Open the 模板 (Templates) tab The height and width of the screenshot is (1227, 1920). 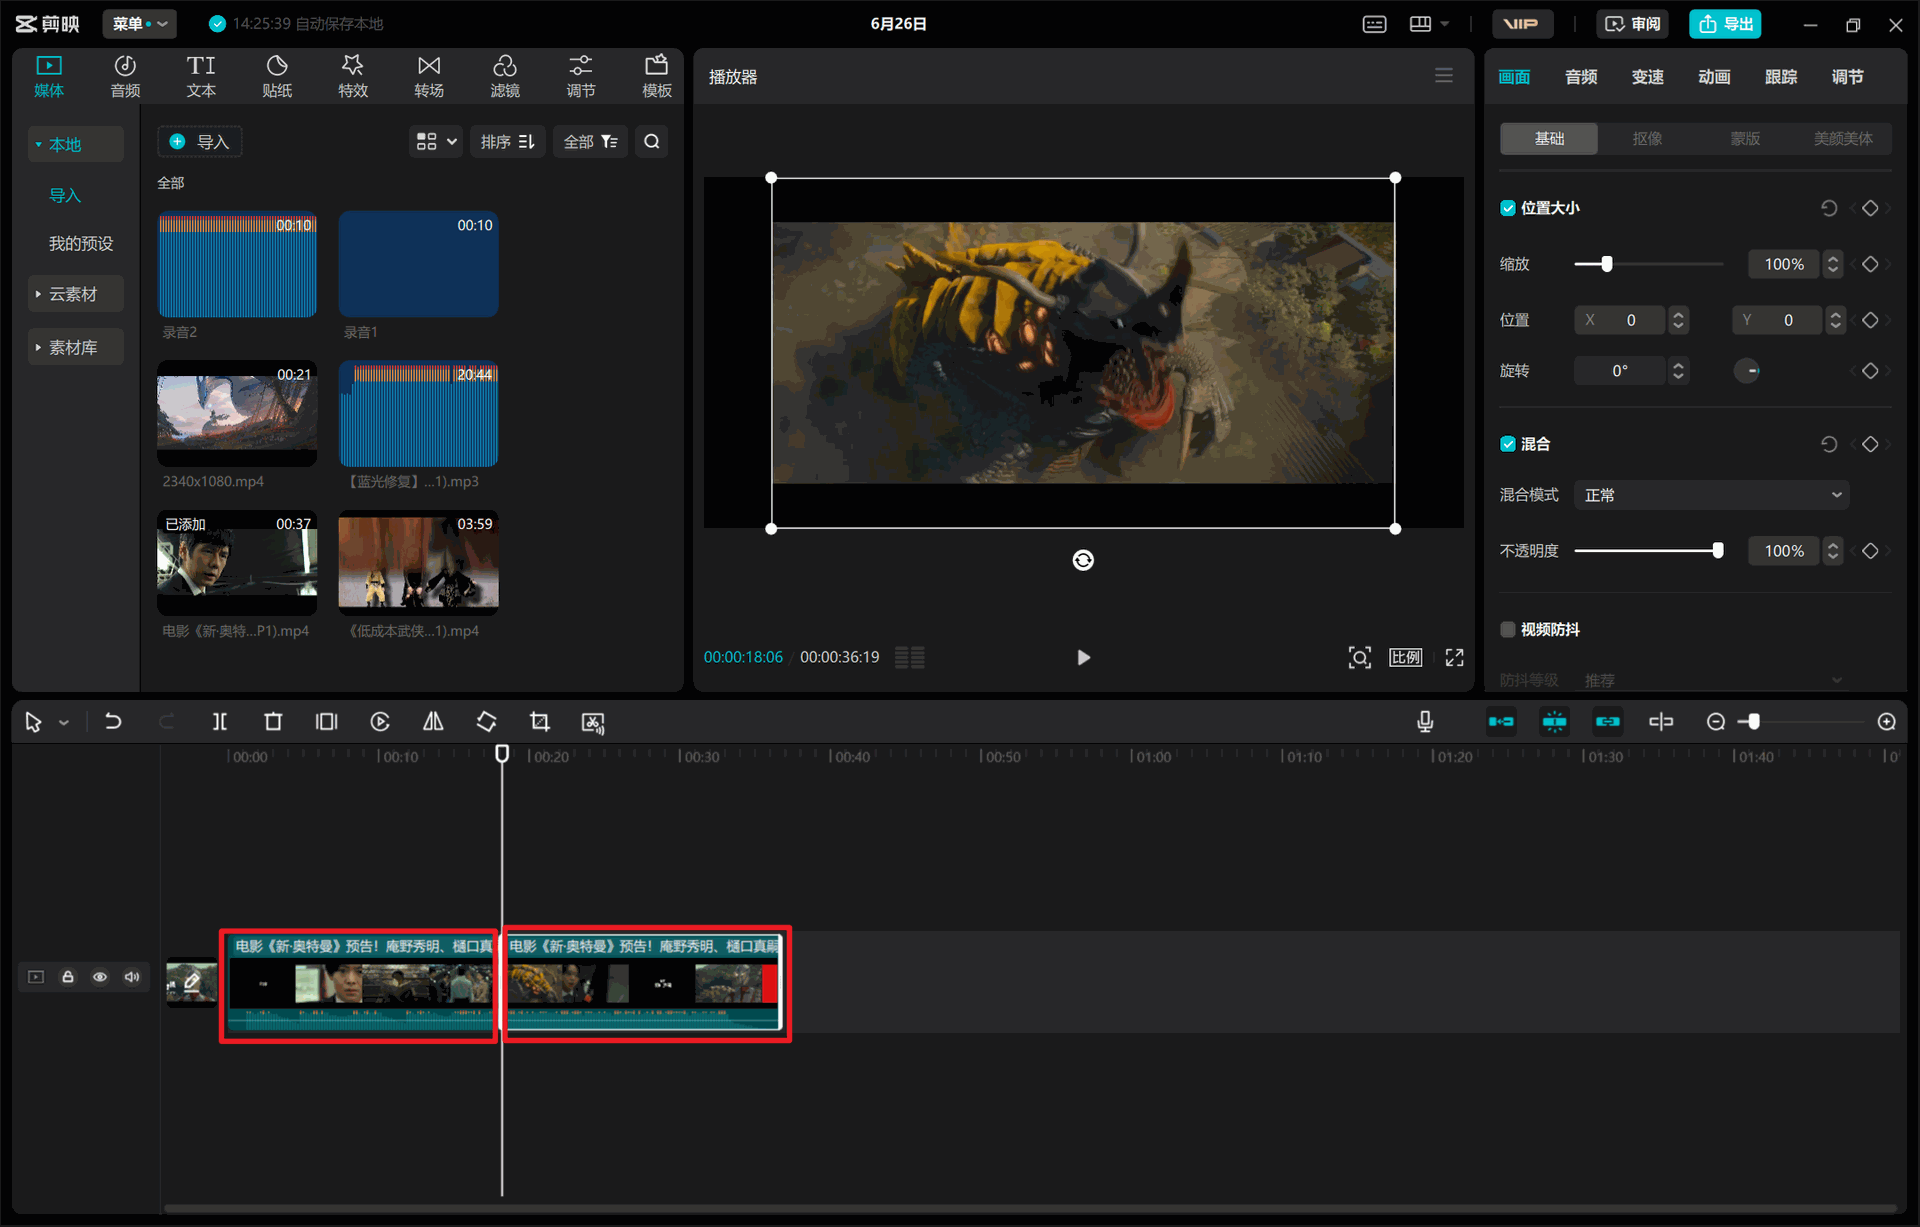pos(657,76)
